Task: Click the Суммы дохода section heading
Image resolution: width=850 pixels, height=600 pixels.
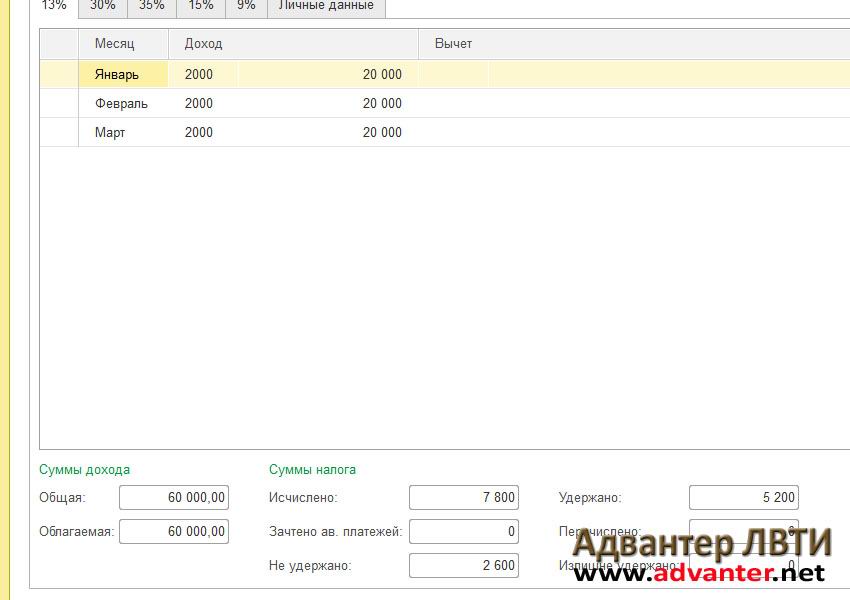Action: (85, 469)
